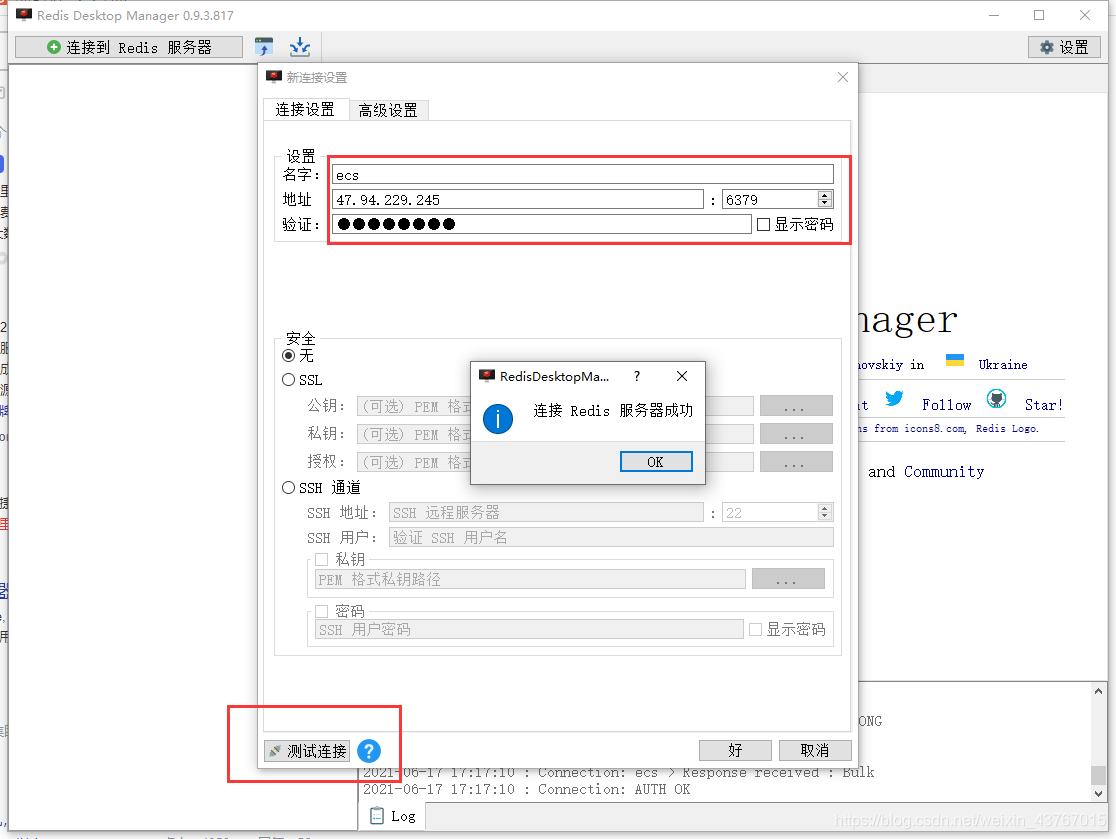The image size is (1116, 839).
Task: Increment the port 6379 with the stepper
Action: click(822, 194)
